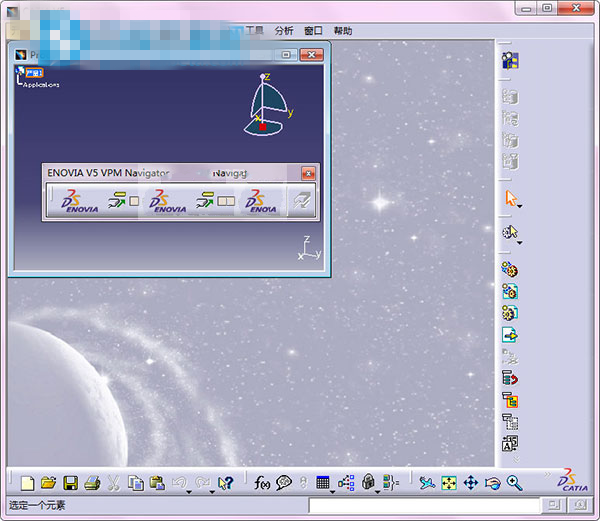Click ENOVIA single-window send icon
This screenshot has width=600, height=521.
(x=123, y=201)
